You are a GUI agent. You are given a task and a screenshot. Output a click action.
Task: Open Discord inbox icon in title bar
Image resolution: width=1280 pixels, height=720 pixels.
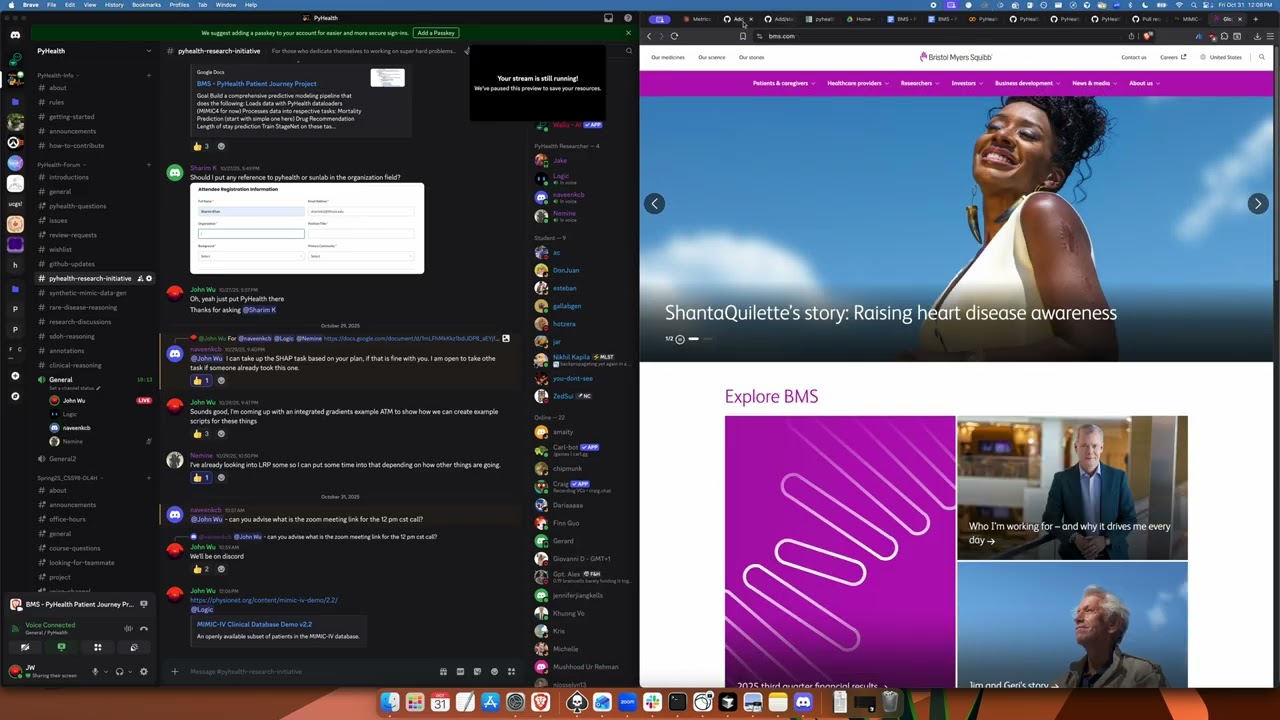pyautogui.click(x=608, y=18)
